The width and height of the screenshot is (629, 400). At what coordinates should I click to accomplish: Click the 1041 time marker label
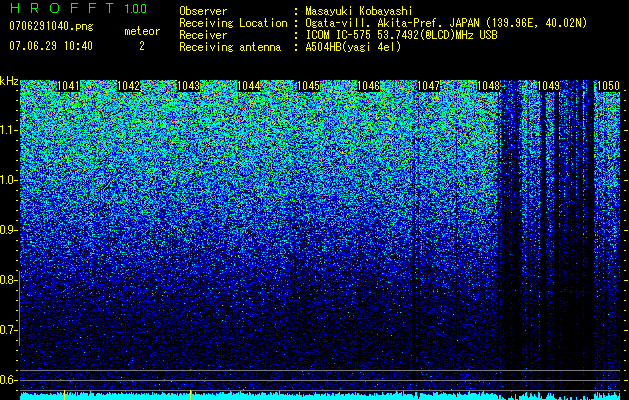[68, 86]
